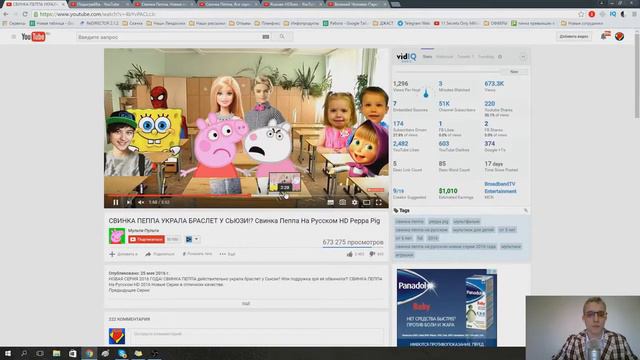The width and height of the screenshot is (640, 360).
Task: Expand the video description 'ЕЩЁ'
Action: [x=246, y=304]
